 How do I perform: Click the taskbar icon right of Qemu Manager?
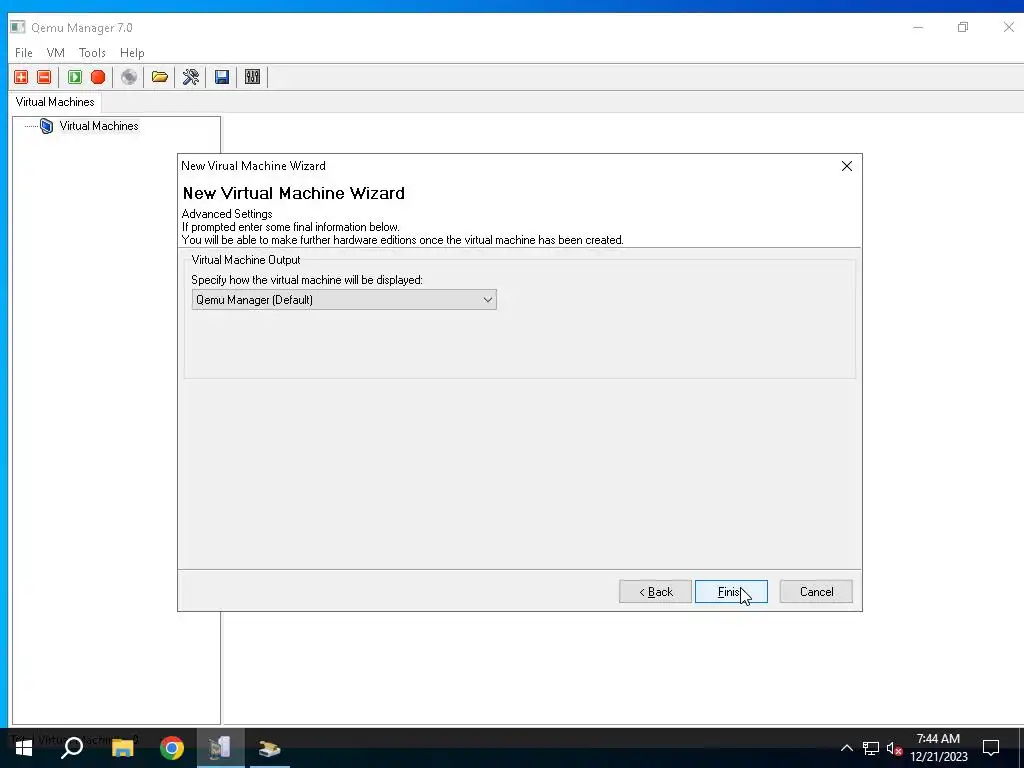[269, 748]
